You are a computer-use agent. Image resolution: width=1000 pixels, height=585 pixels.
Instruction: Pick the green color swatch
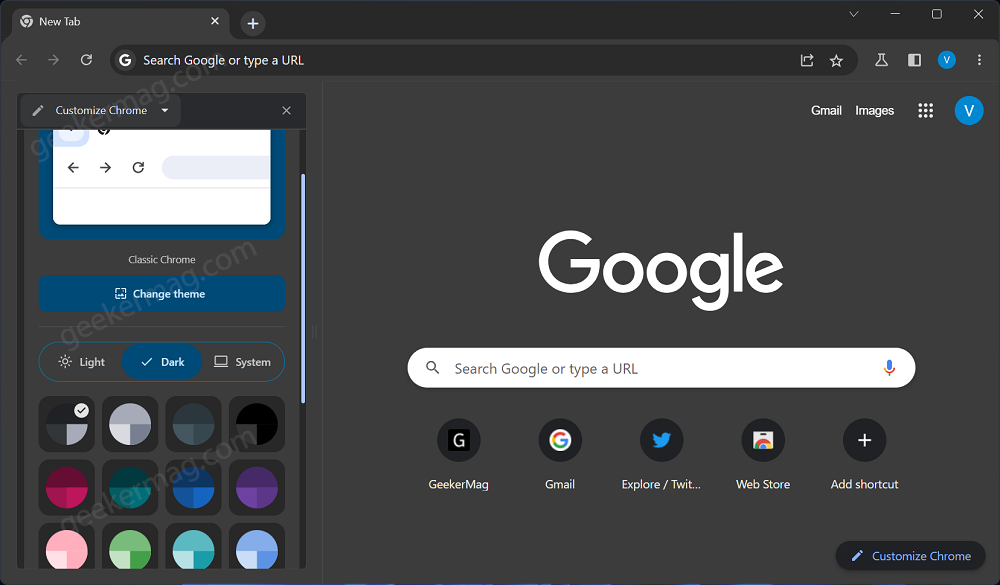pyautogui.click(x=130, y=546)
